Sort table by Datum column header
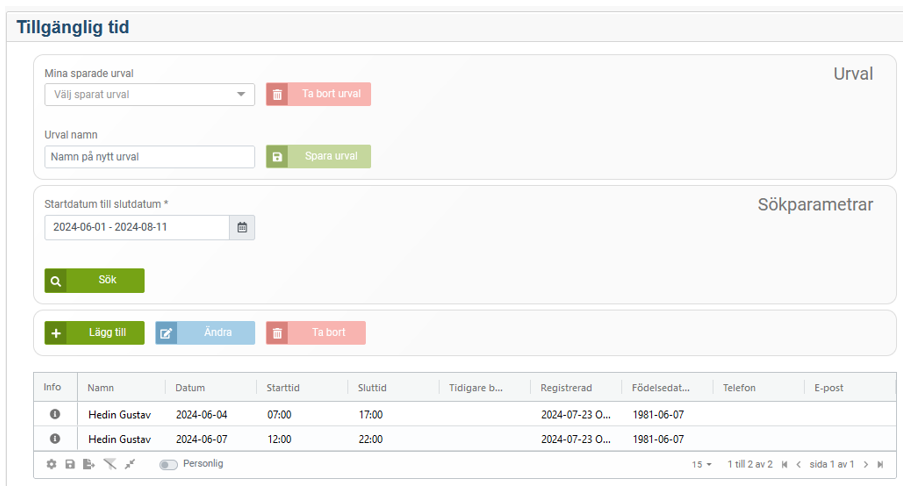Screen dimensions: 903x488 pos(190,388)
